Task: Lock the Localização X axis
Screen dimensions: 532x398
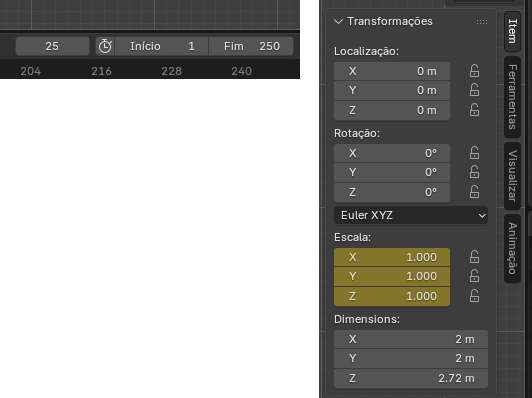Action: pyautogui.click(x=474, y=71)
